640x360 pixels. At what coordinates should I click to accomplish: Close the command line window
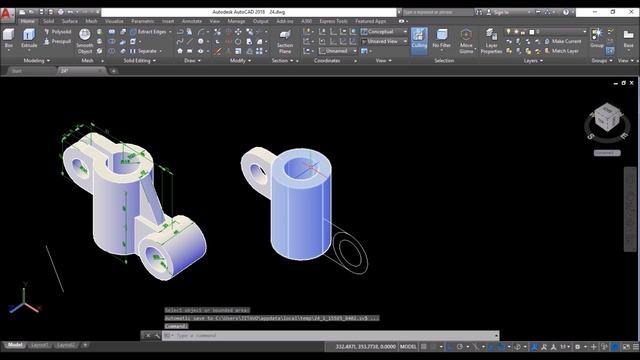click(x=148, y=336)
